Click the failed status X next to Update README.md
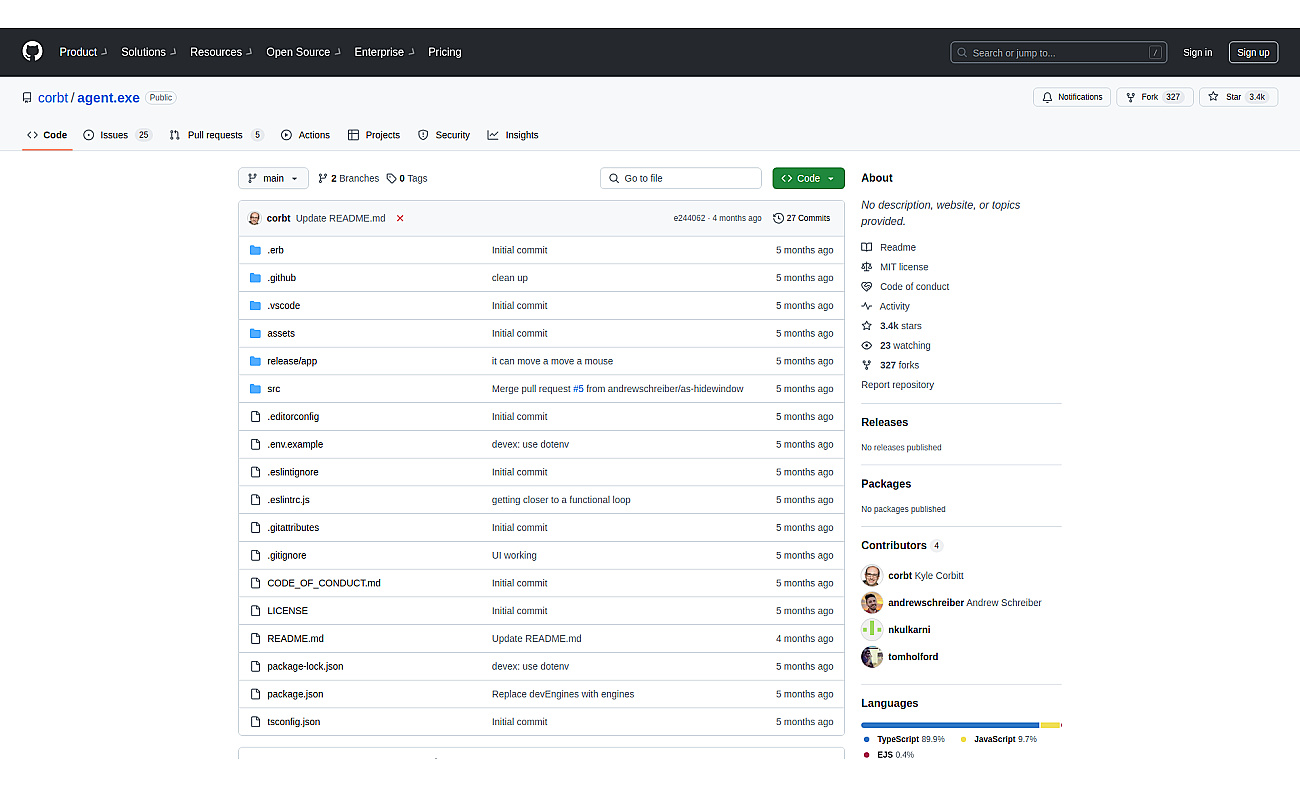Viewport: 1300px width, 788px height. click(400, 218)
